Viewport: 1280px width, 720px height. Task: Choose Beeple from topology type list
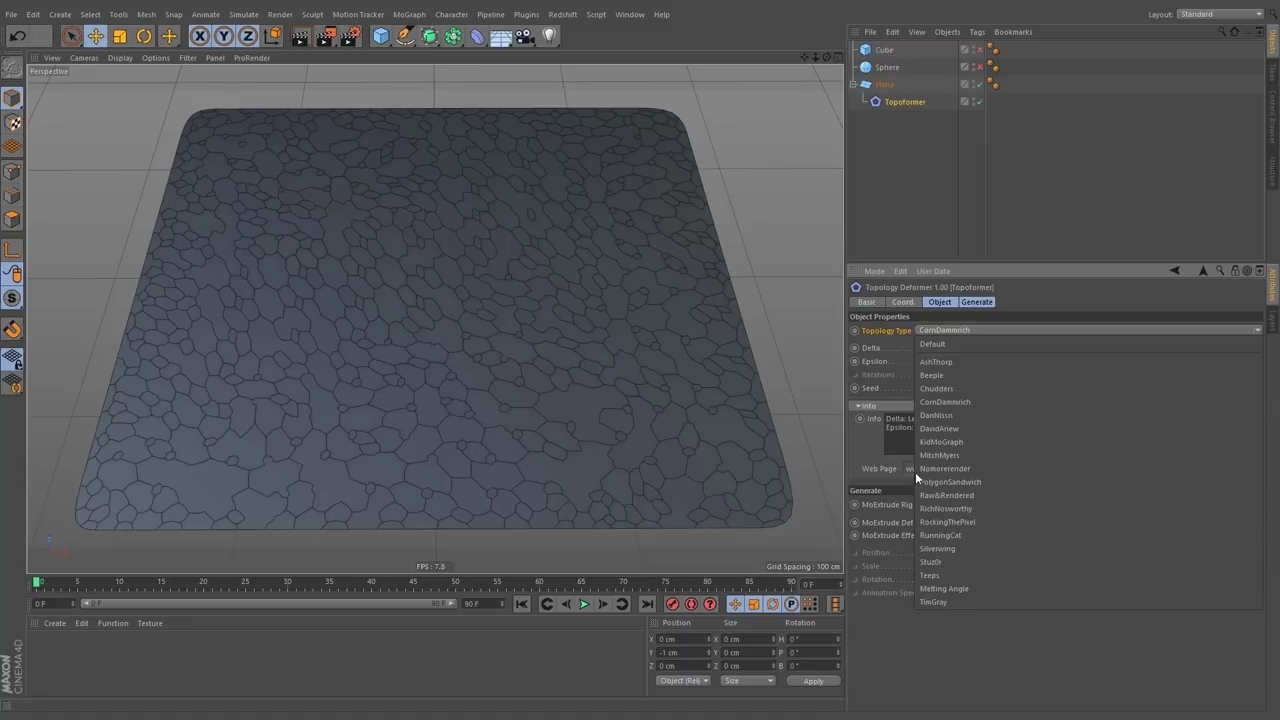[931, 375]
